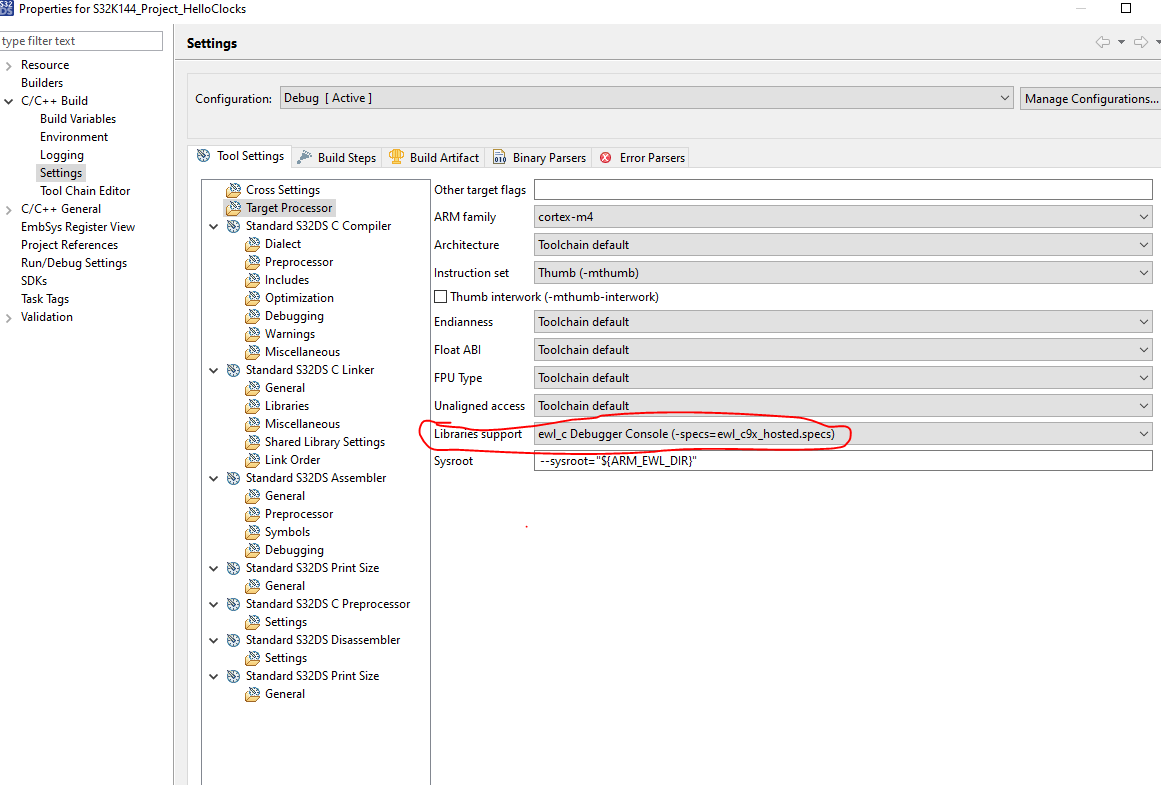Select Target Processor under Tool Settings

(x=290, y=207)
